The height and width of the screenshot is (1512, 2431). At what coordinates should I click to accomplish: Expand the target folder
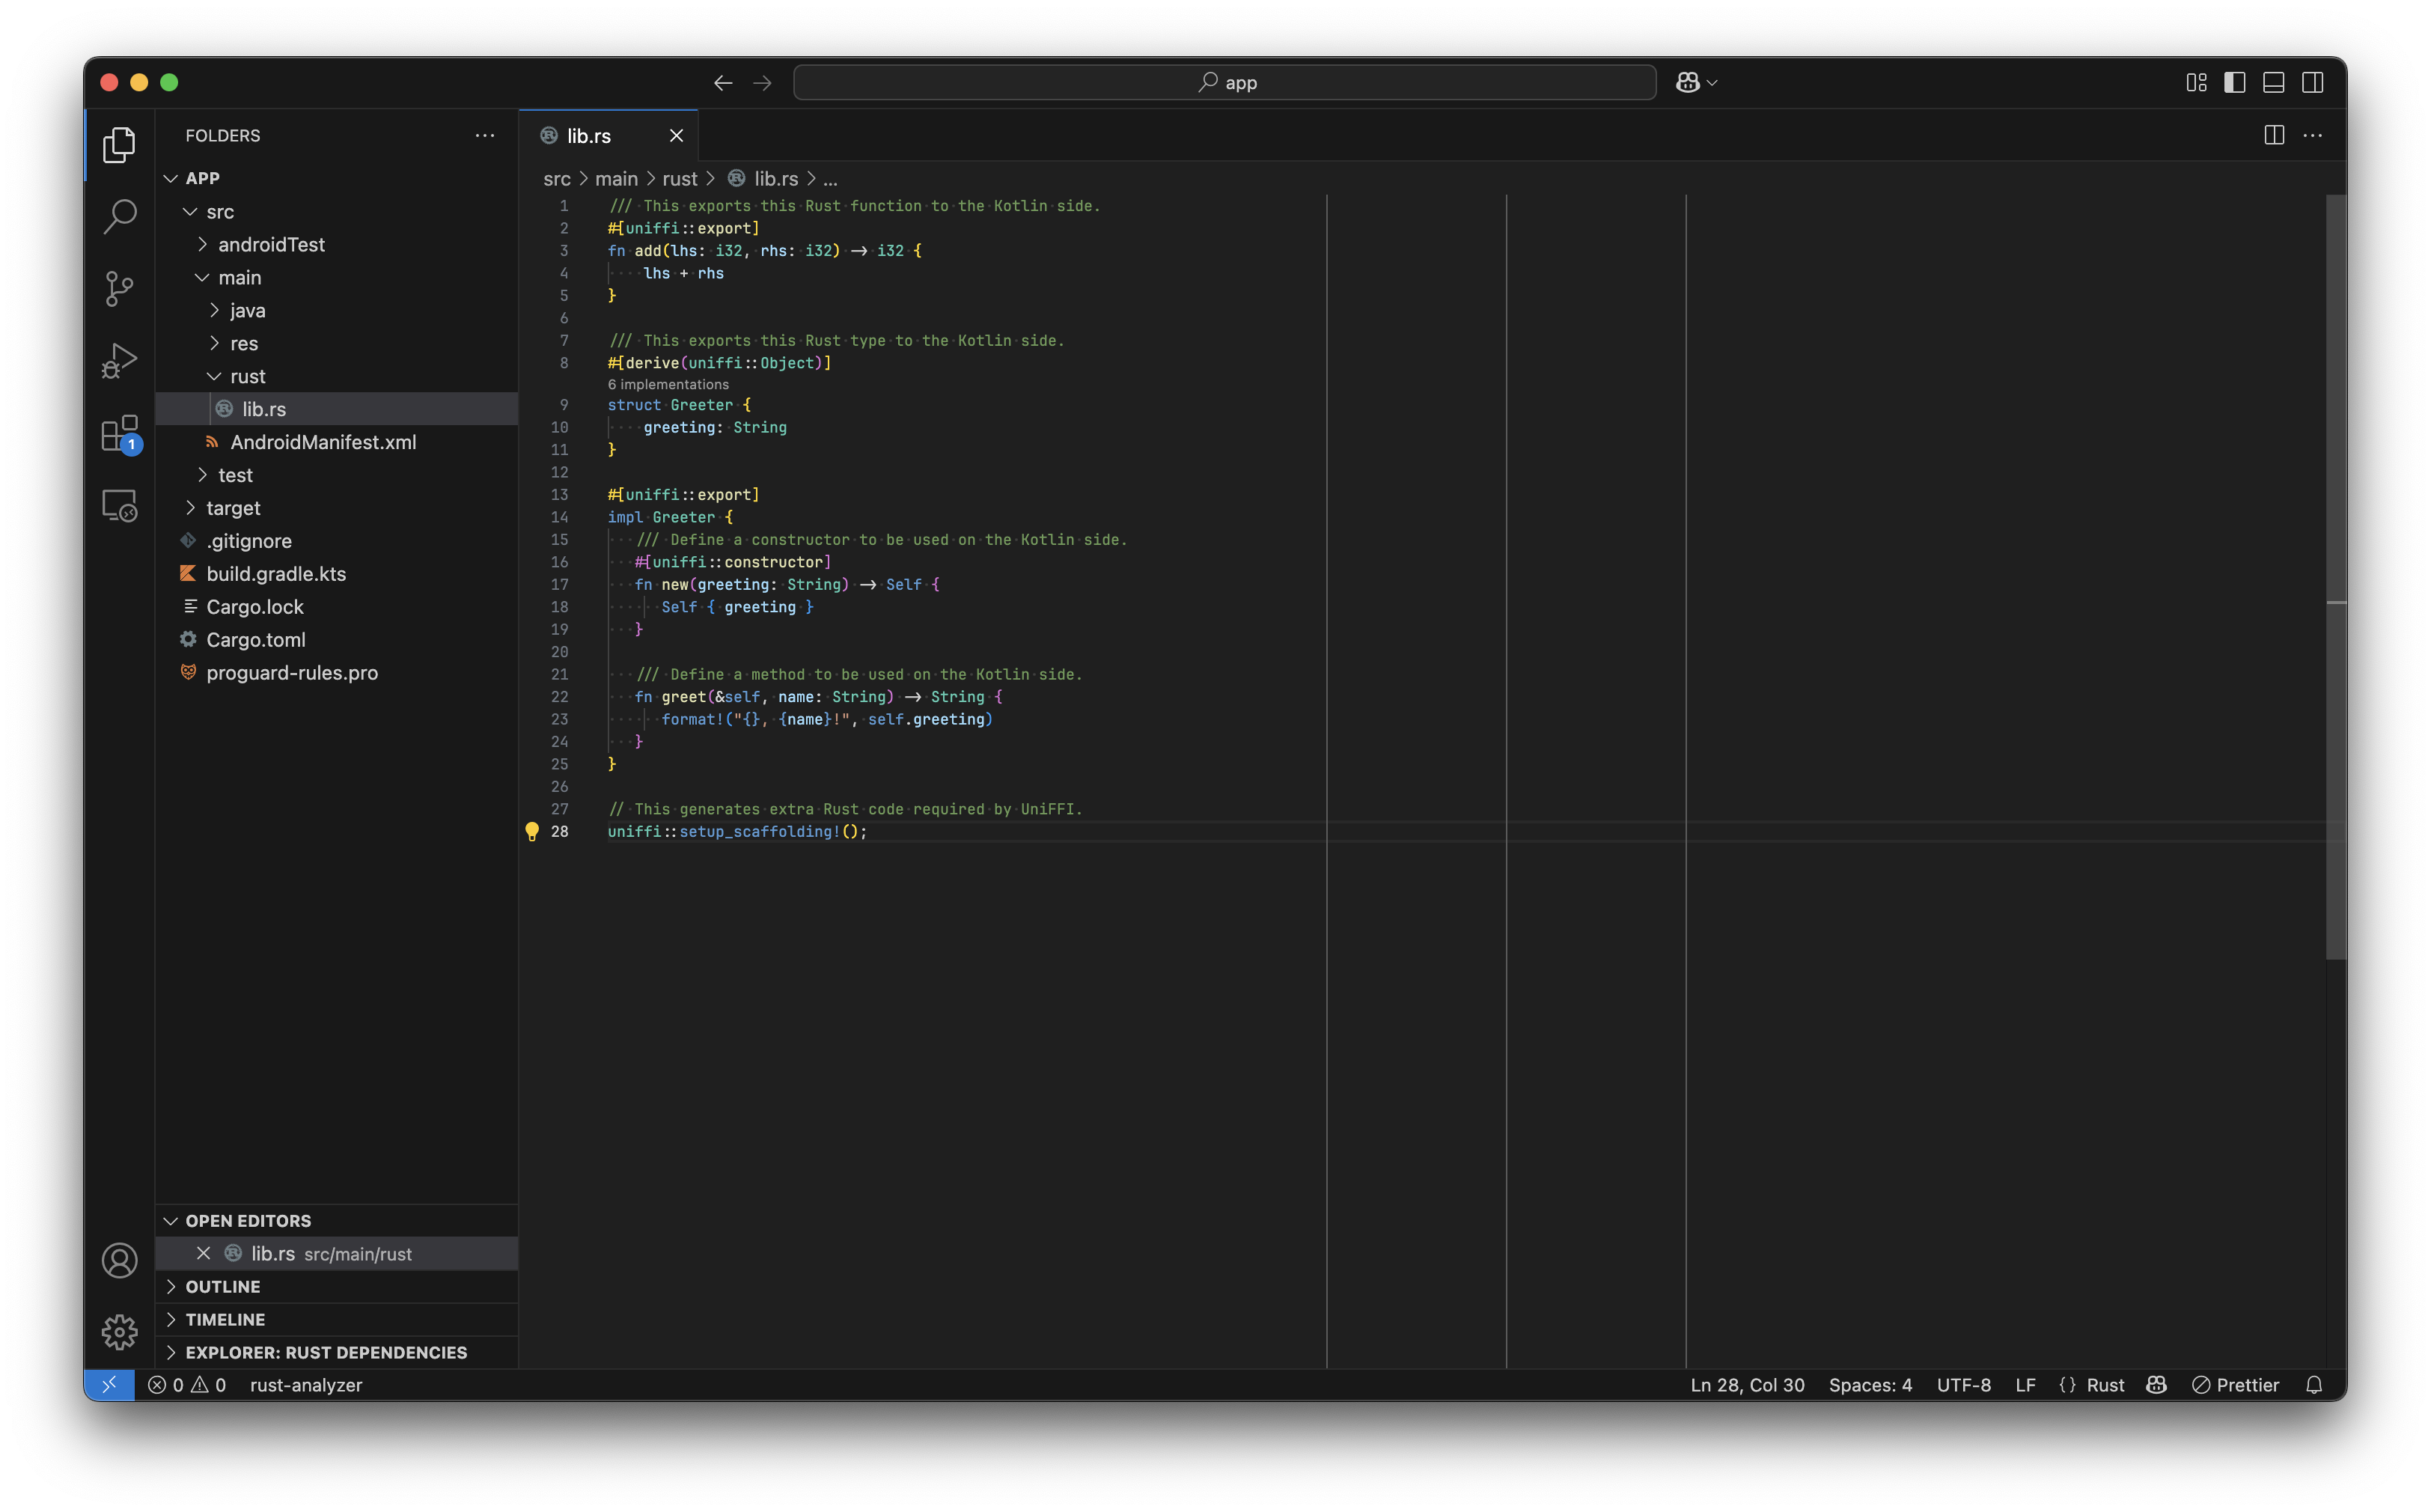(337, 508)
